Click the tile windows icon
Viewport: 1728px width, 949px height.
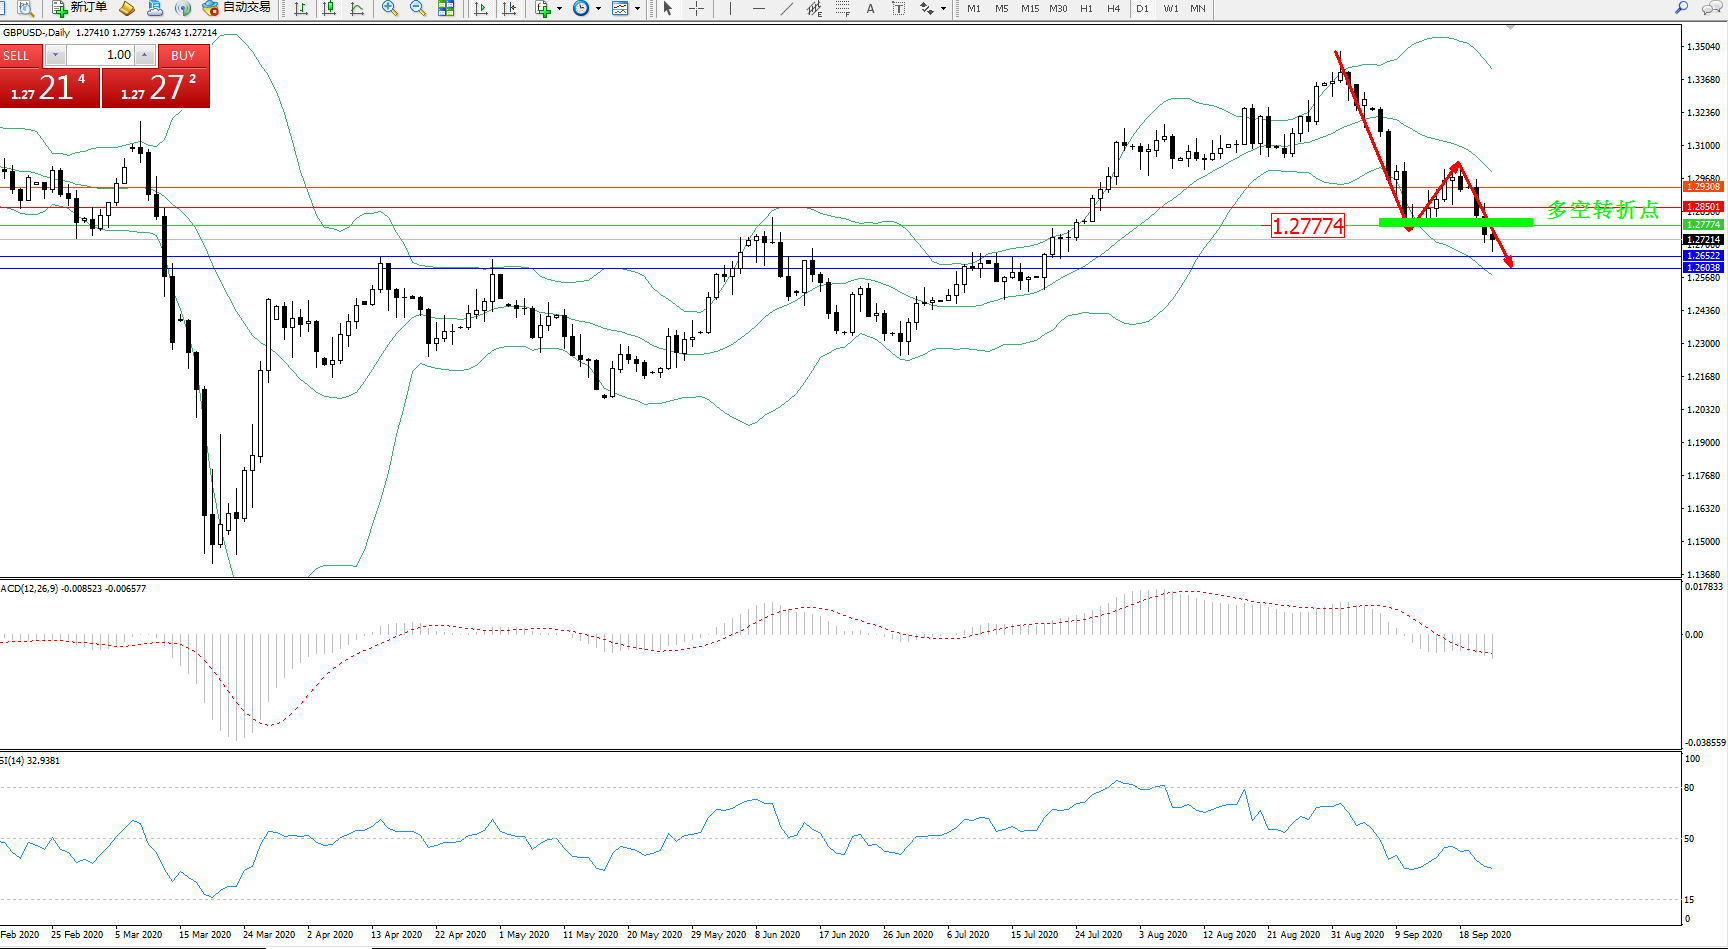[x=446, y=9]
